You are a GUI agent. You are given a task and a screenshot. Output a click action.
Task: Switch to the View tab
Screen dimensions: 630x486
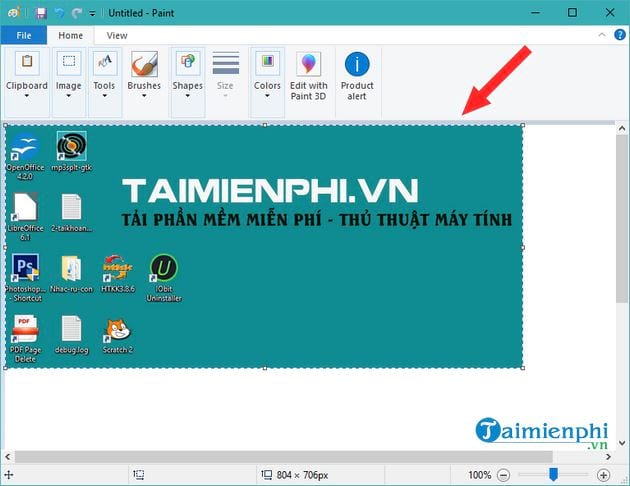pyautogui.click(x=117, y=35)
